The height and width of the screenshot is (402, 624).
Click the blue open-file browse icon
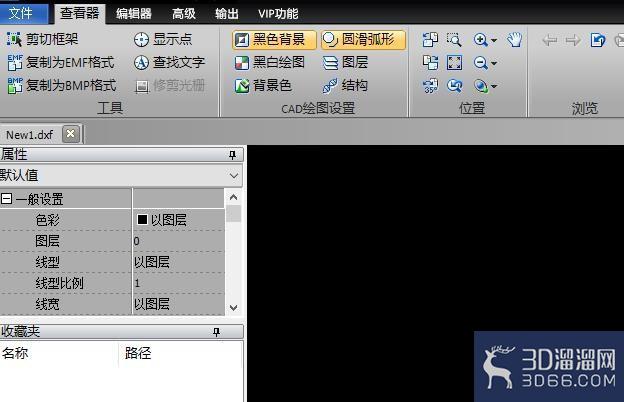point(598,40)
